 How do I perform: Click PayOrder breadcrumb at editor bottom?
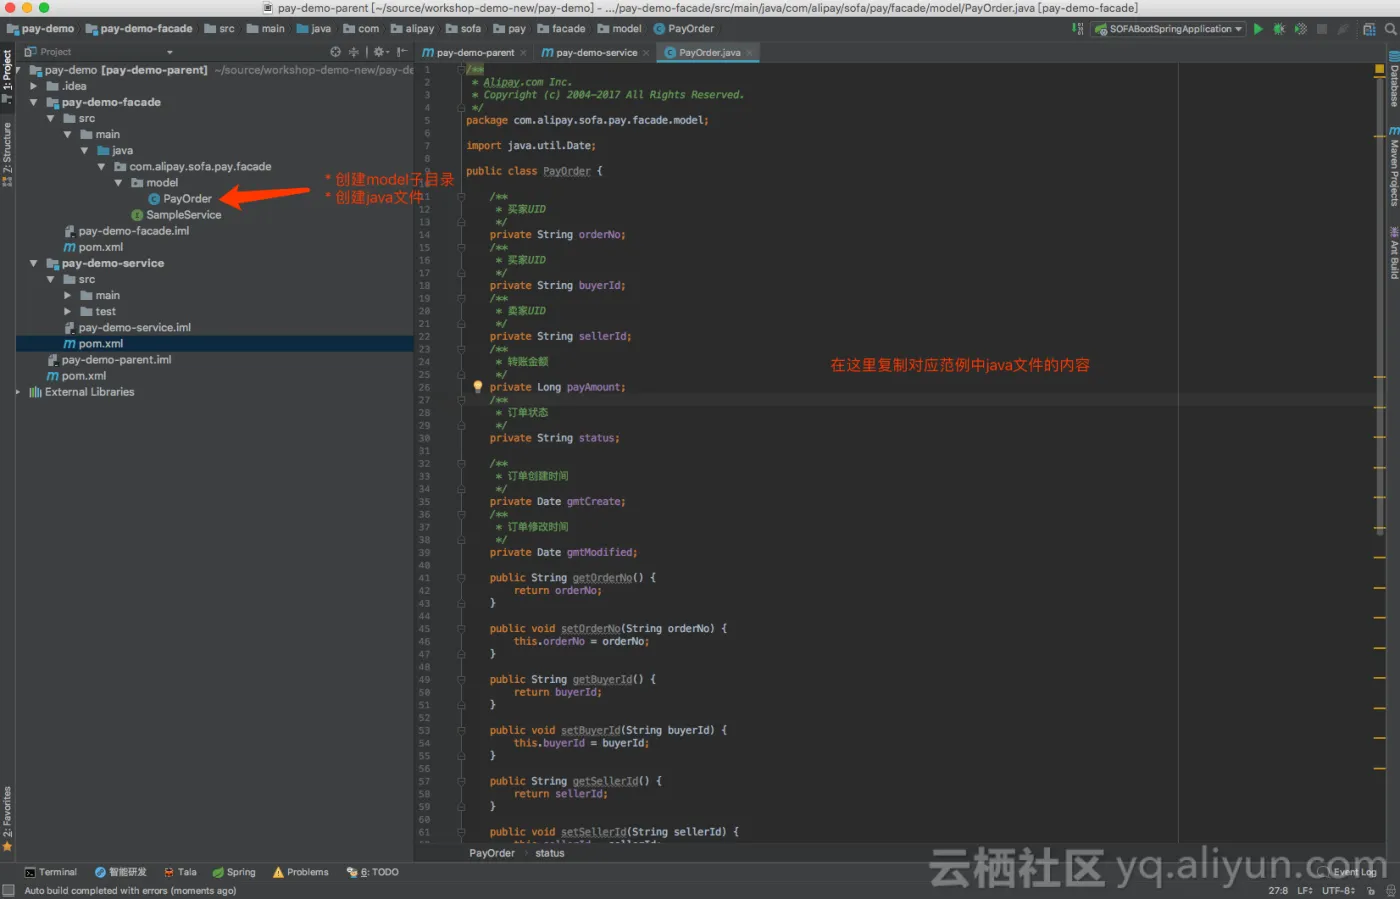point(492,853)
